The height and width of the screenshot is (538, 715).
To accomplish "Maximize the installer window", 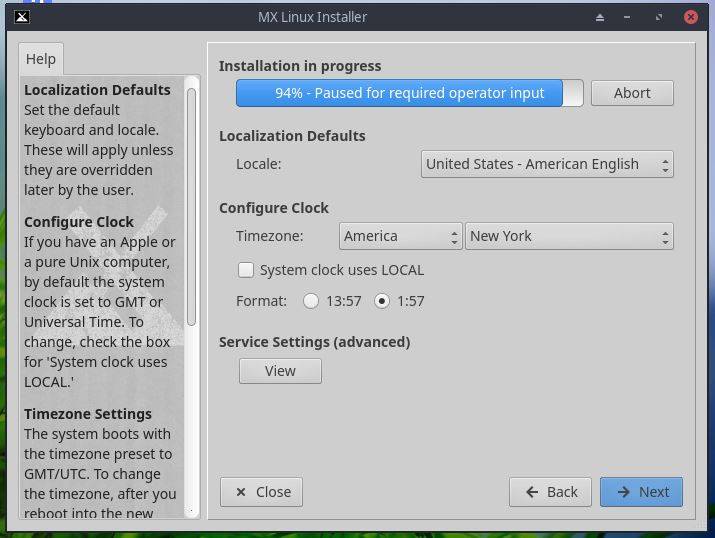I will (660, 17).
